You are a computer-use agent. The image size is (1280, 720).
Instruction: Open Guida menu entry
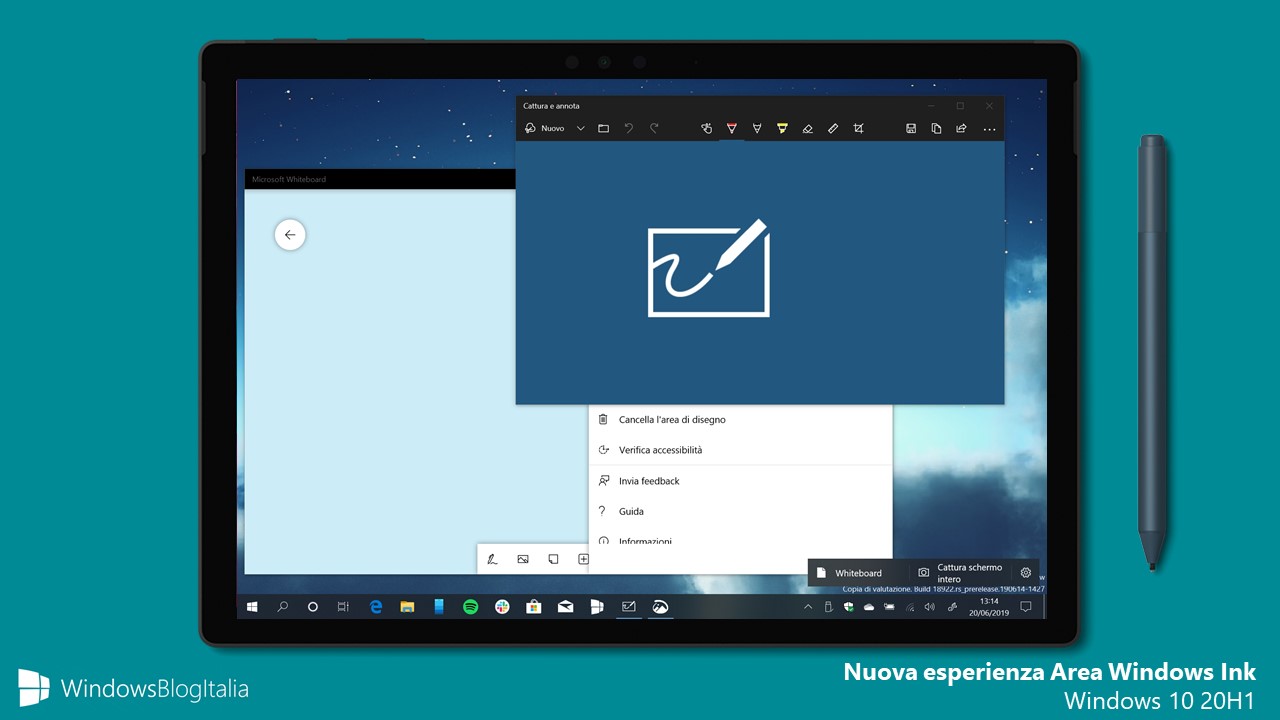tap(740, 511)
